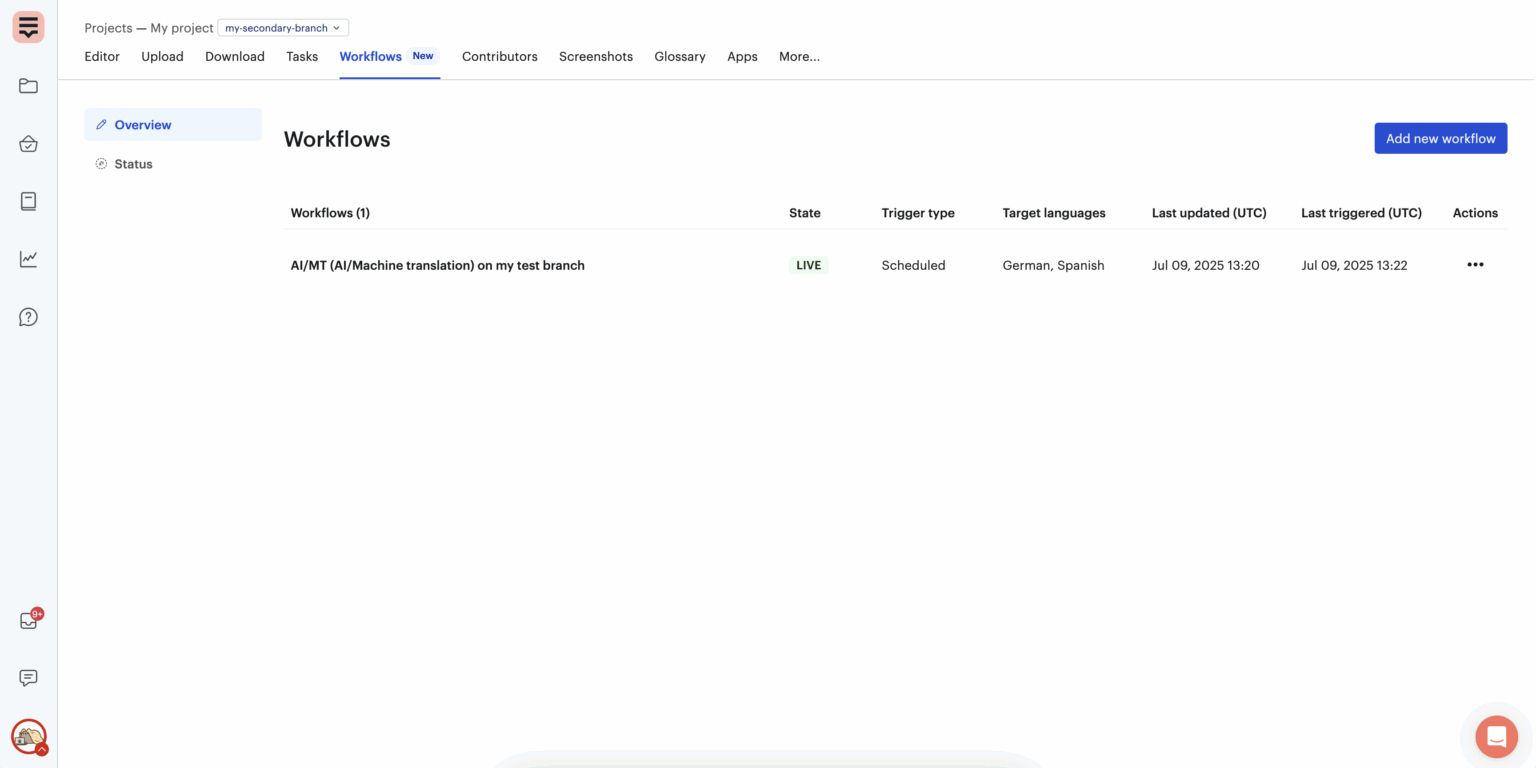
Task: Click the German, Spanish target languages cell
Action: coord(1053,265)
